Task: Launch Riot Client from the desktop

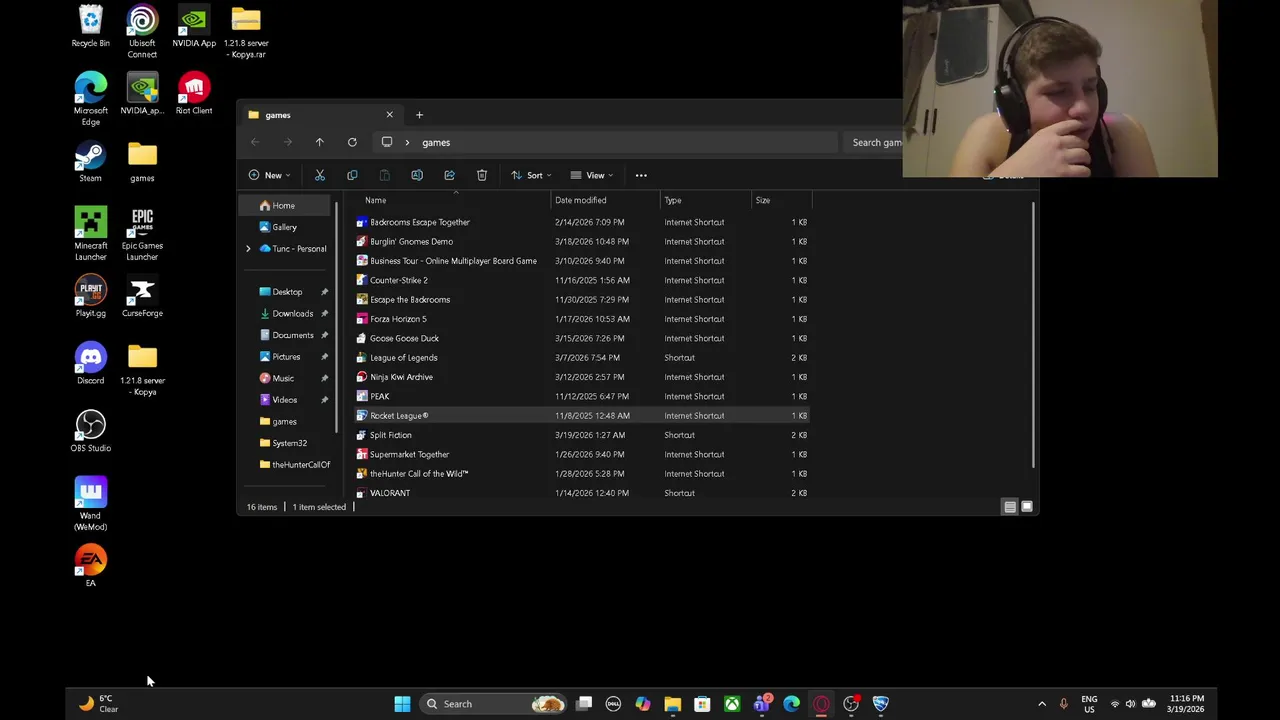Action: point(194,94)
